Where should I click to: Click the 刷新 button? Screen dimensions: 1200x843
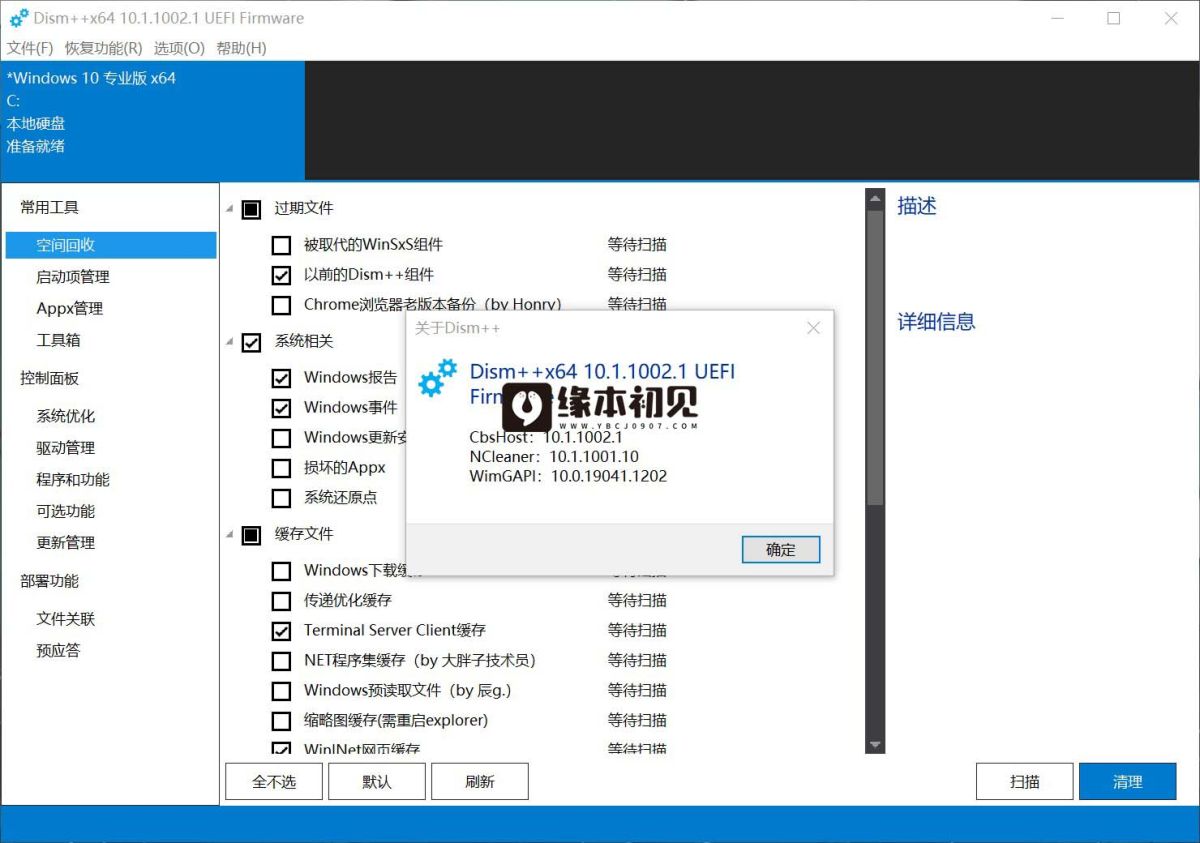479,782
